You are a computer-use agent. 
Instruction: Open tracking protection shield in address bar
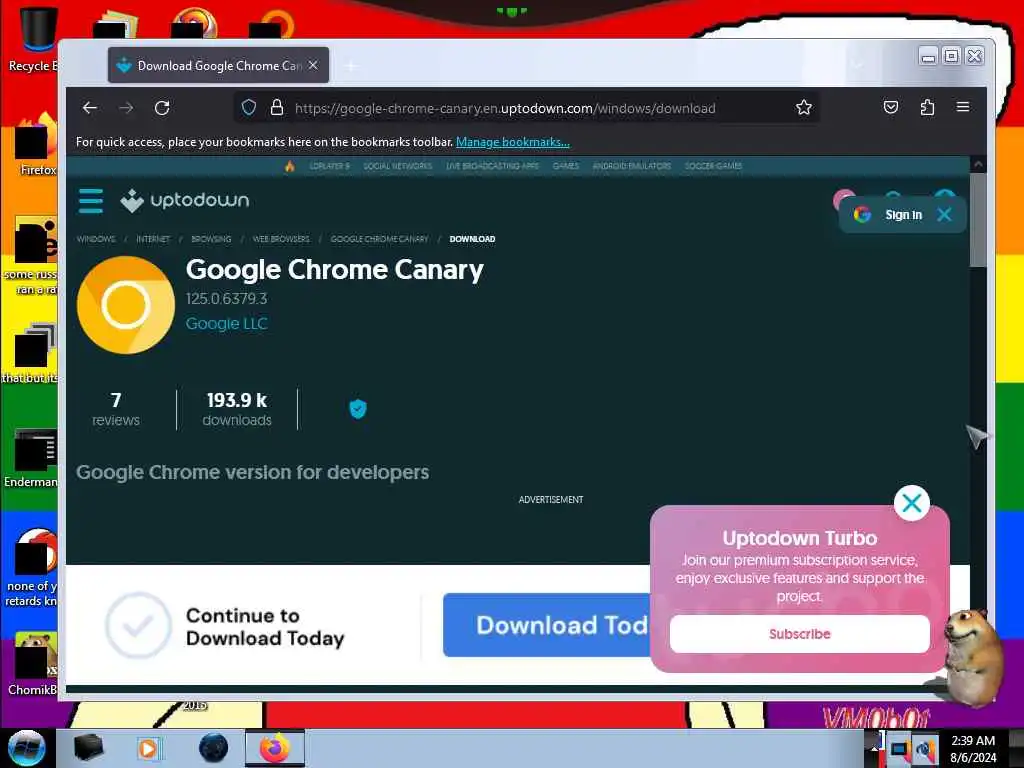coord(249,108)
